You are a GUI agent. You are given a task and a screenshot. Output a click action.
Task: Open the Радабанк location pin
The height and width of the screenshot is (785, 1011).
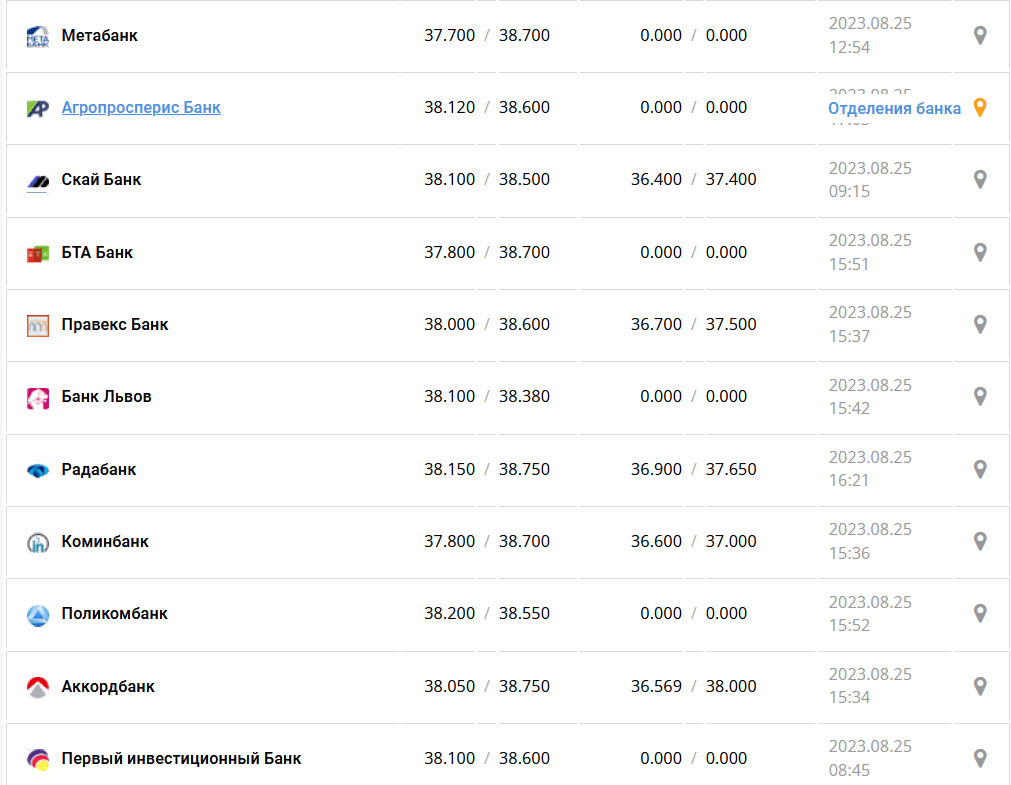[x=980, y=470]
